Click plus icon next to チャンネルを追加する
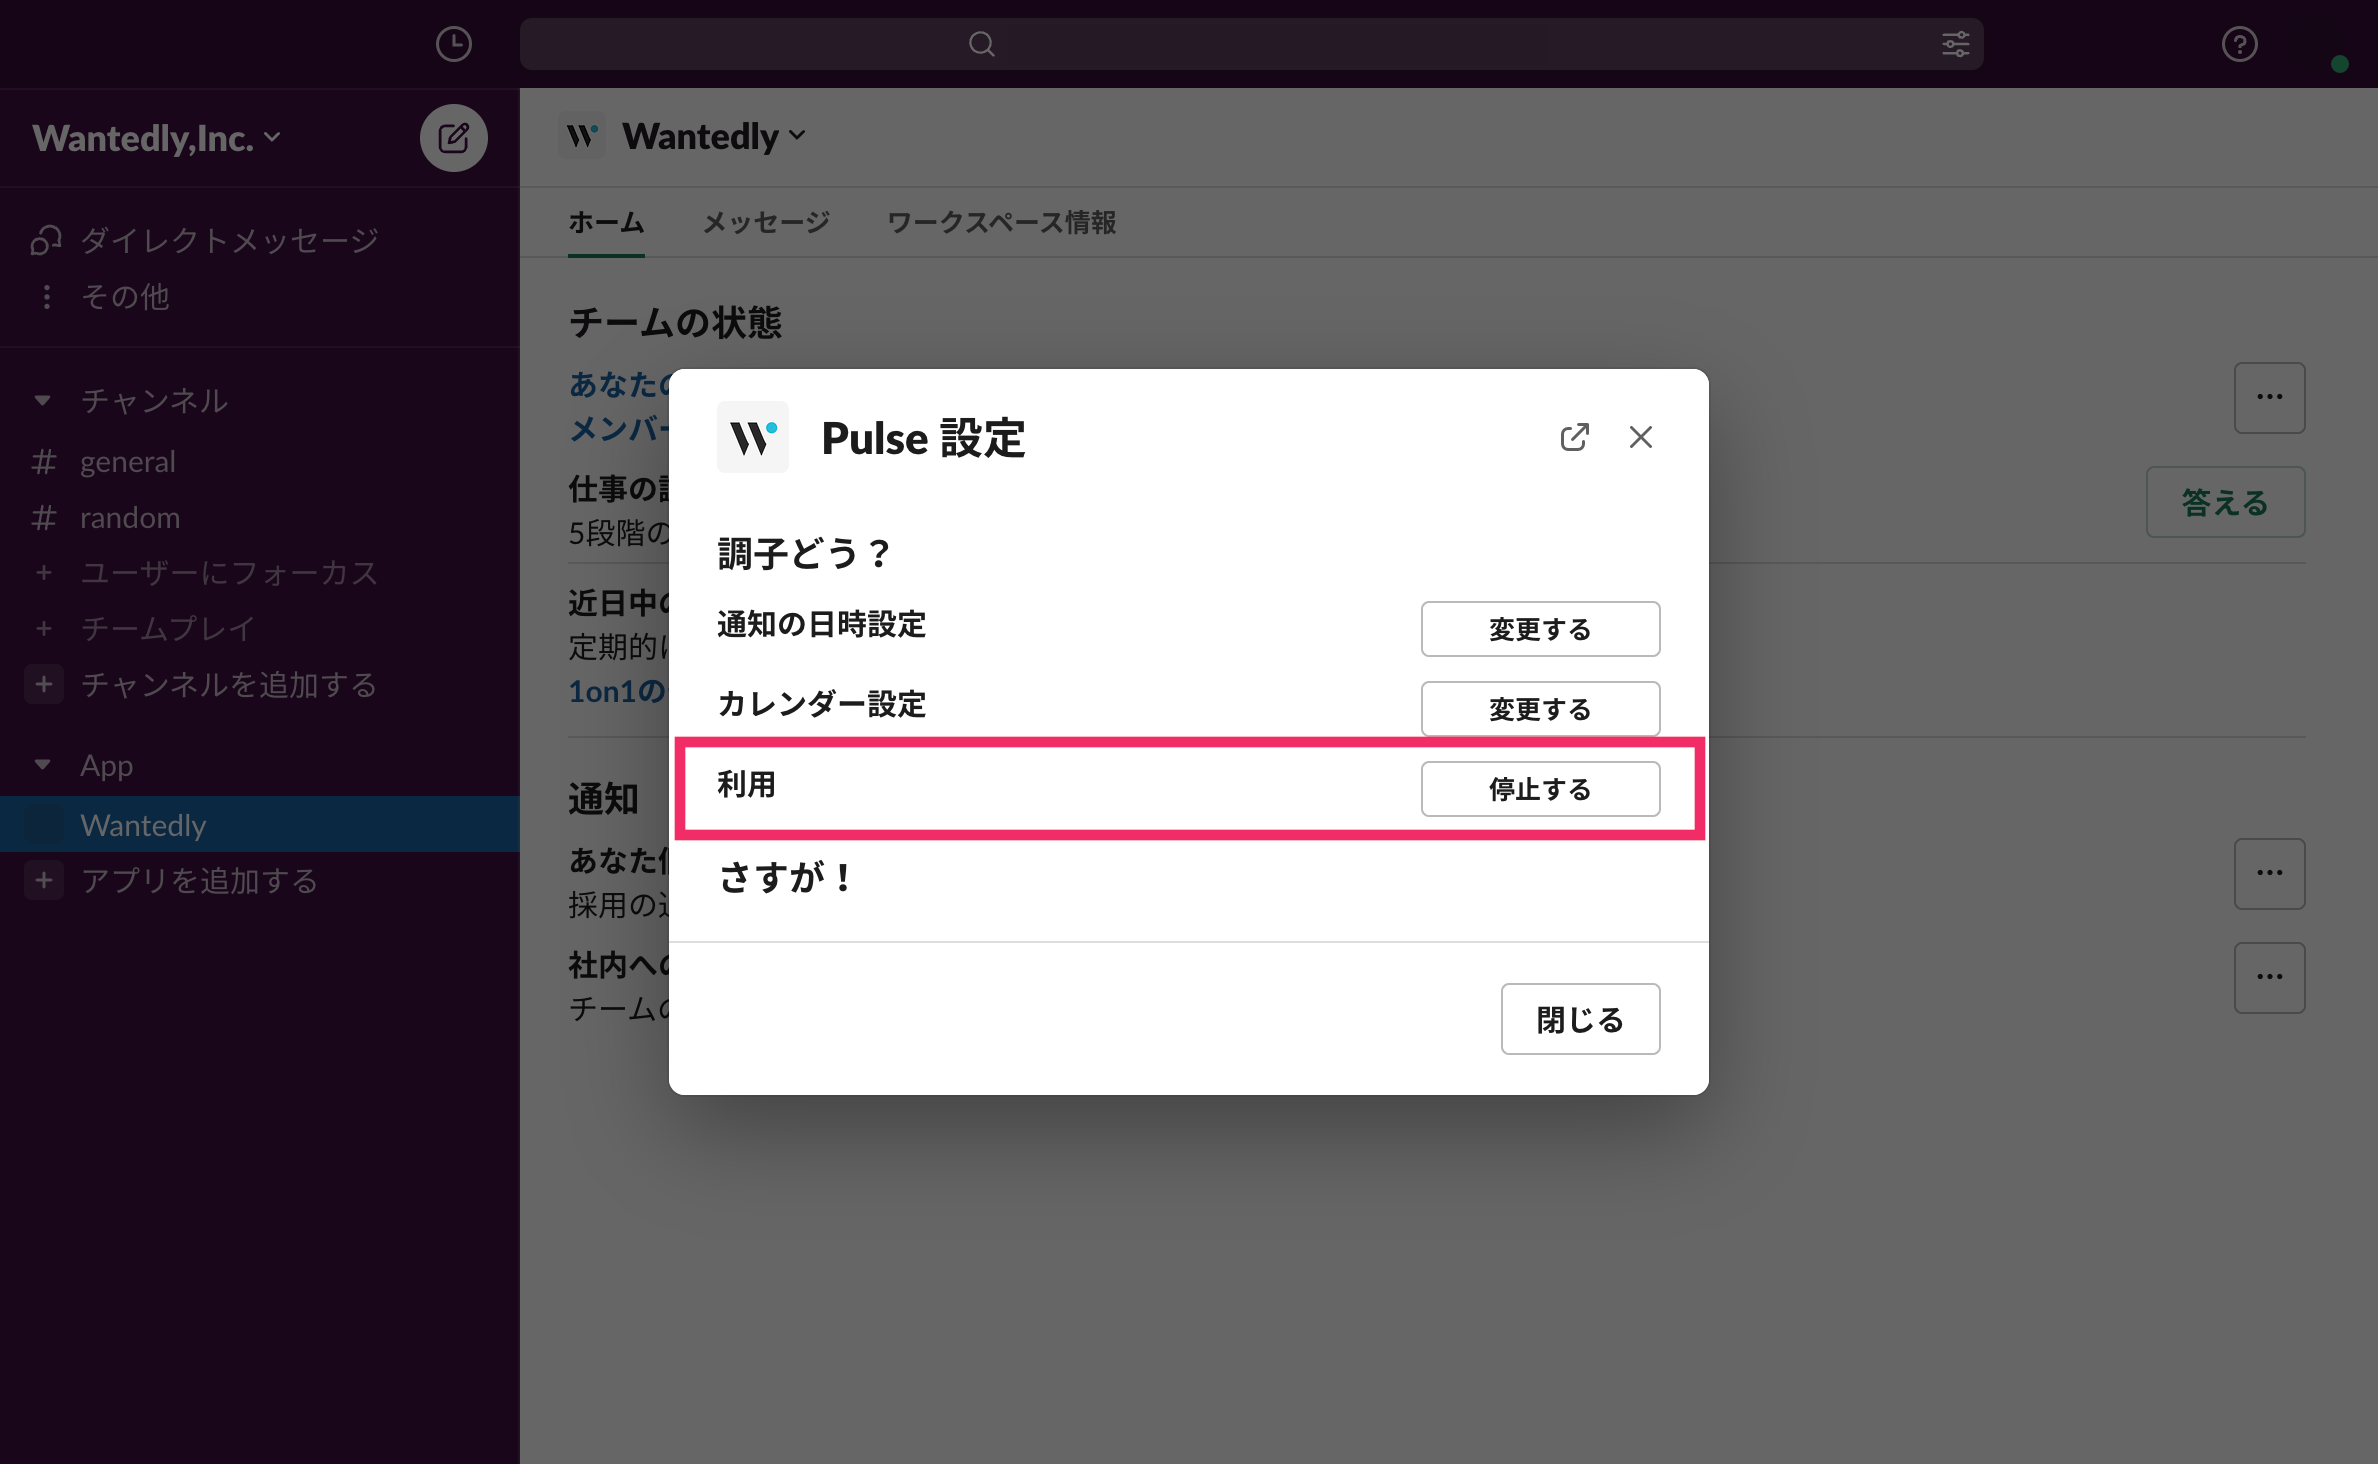 (43, 685)
